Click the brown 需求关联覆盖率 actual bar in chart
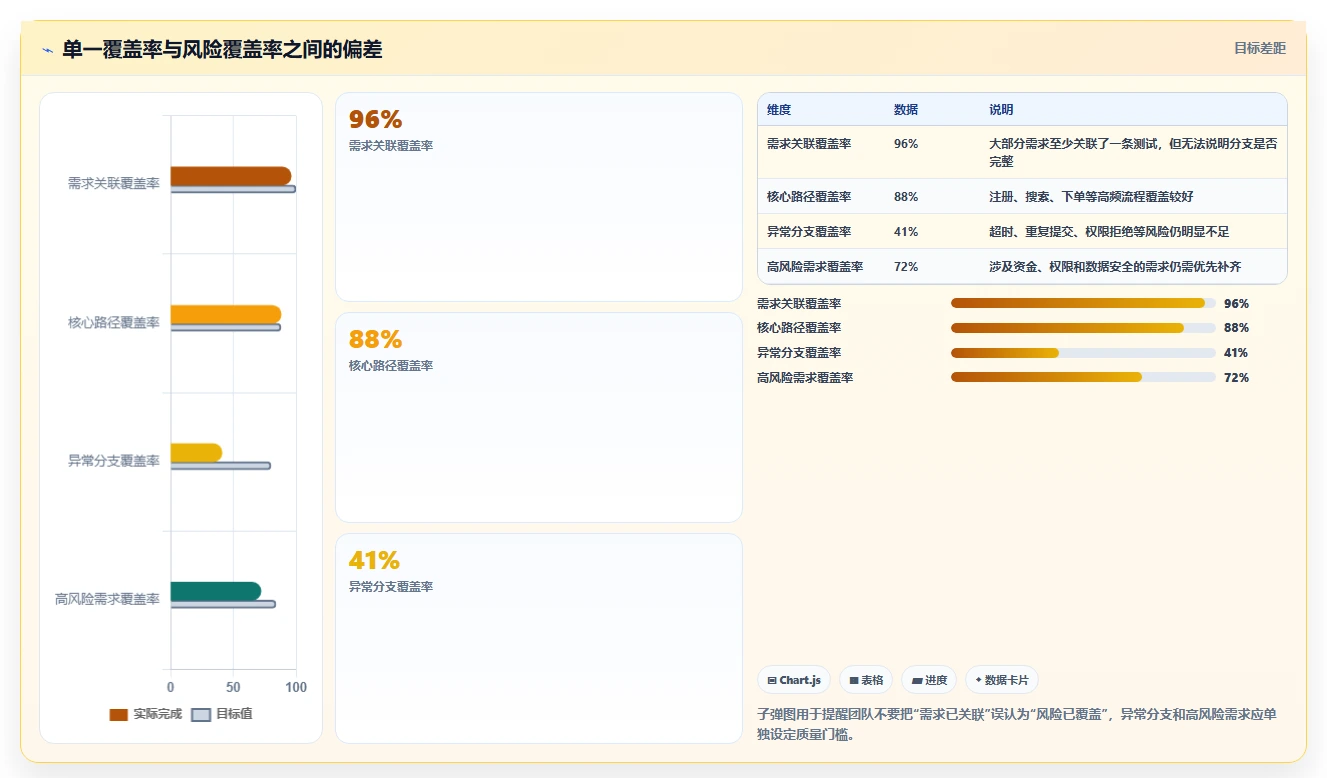Image resolution: width=1327 pixels, height=778 pixels. [231, 176]
